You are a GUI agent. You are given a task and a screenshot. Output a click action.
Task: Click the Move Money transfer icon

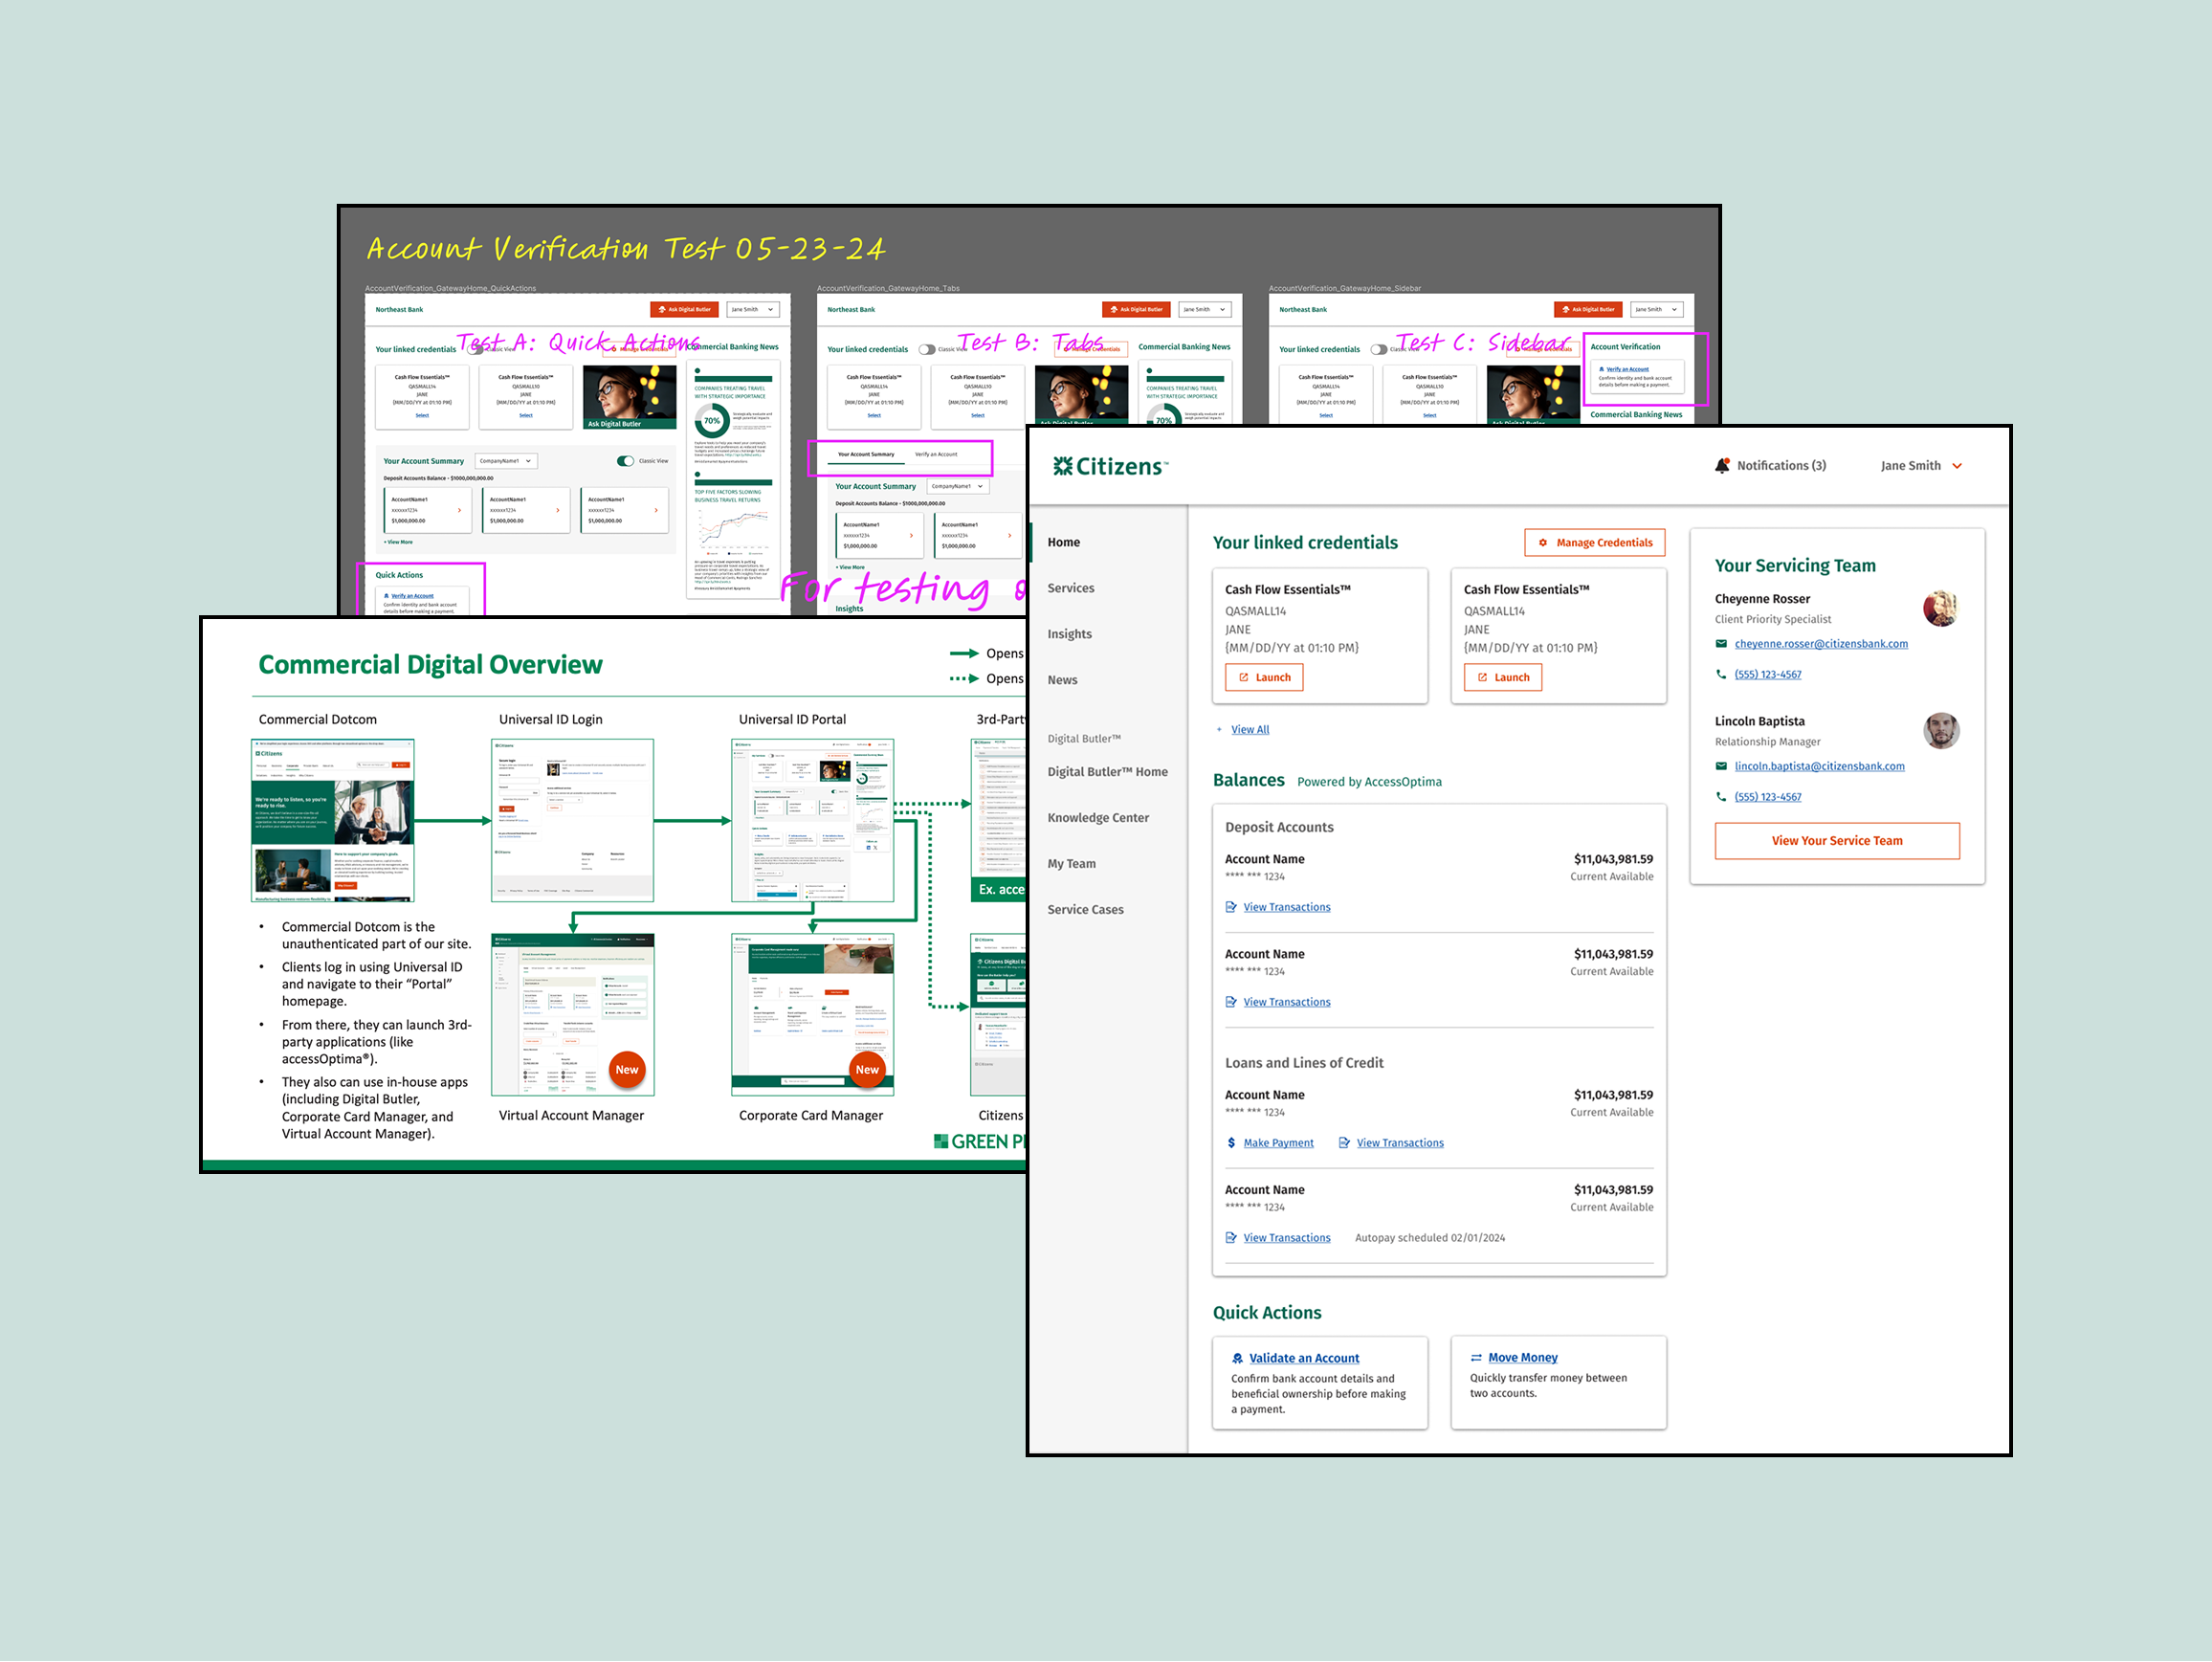tap(1476, 1358)
